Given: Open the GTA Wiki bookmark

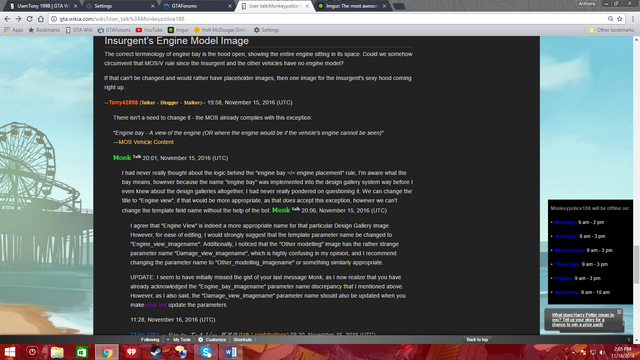Looking at the screenshot, I should (x=79, y=30).
